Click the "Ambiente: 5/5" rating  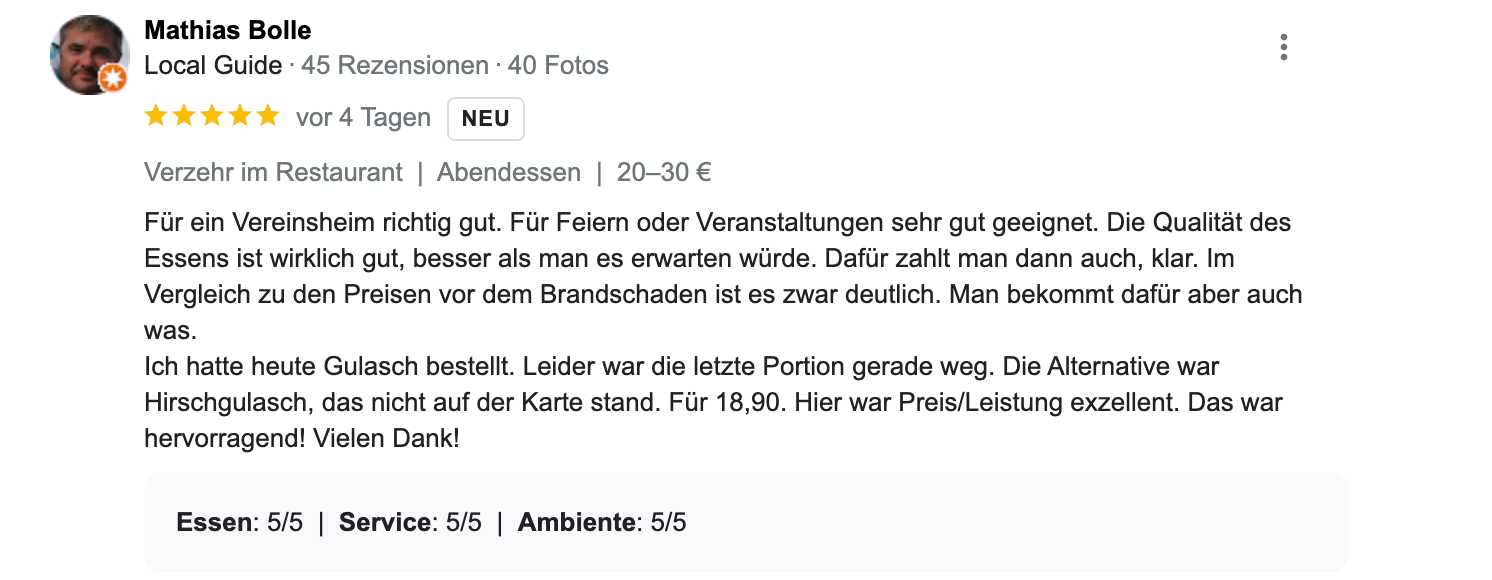pos(602,522)
